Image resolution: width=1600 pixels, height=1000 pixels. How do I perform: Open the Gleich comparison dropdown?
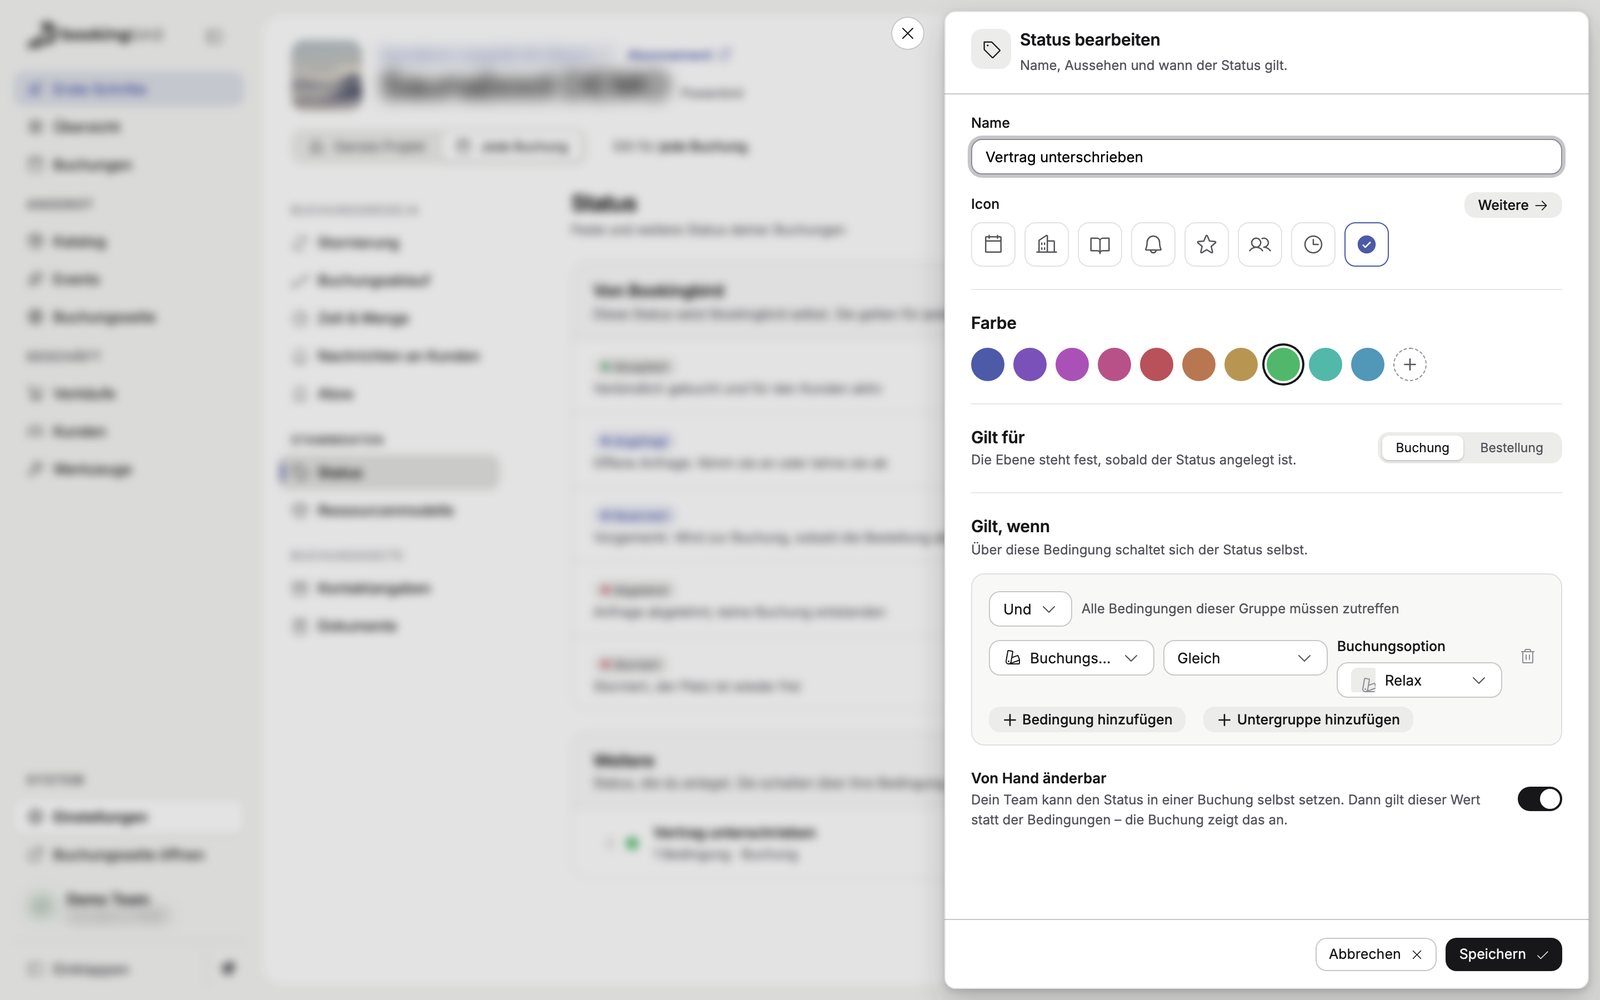pyautogui.click(x=1245, y=658)
